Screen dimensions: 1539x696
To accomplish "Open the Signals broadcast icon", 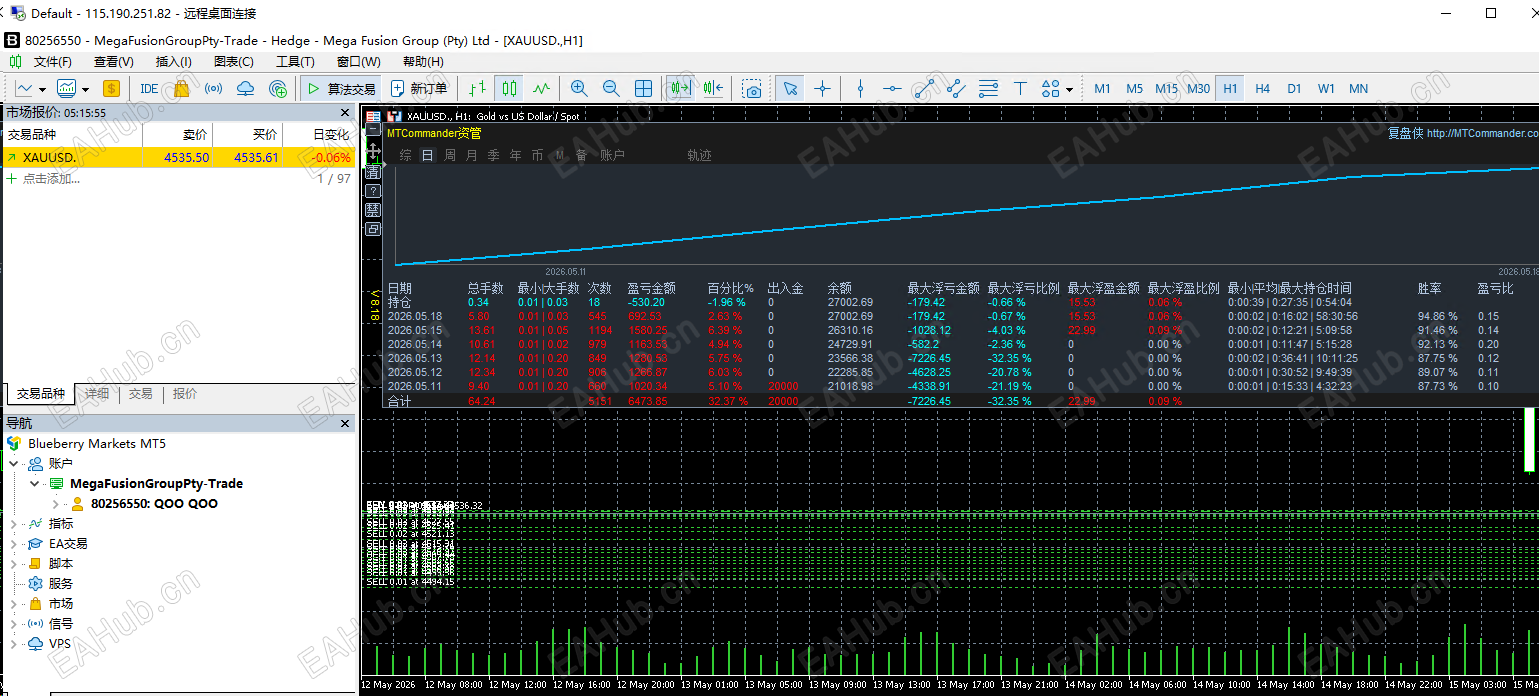I will tap(213, 88).
